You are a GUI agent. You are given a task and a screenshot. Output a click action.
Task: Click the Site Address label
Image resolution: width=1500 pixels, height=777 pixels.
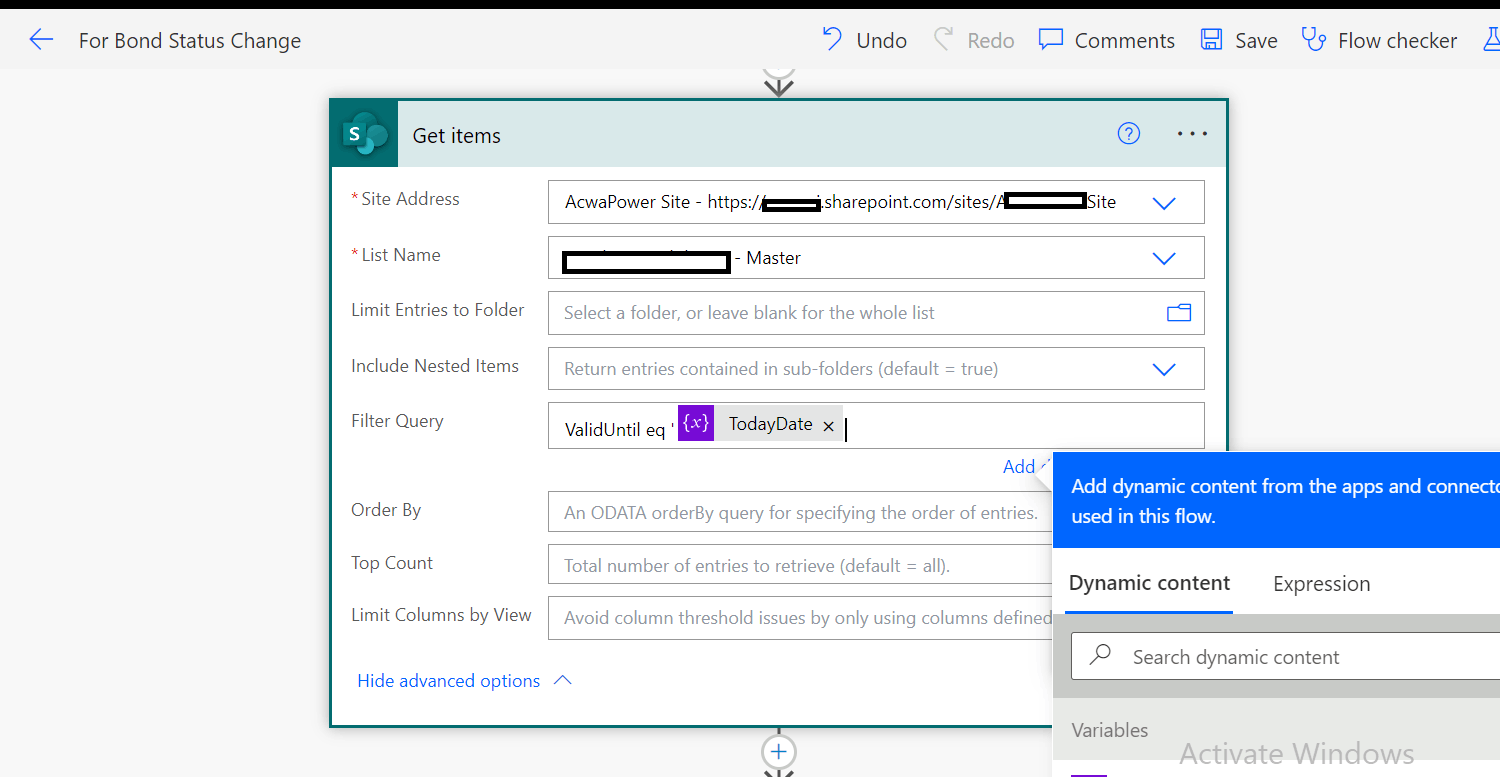pos(410,199)
